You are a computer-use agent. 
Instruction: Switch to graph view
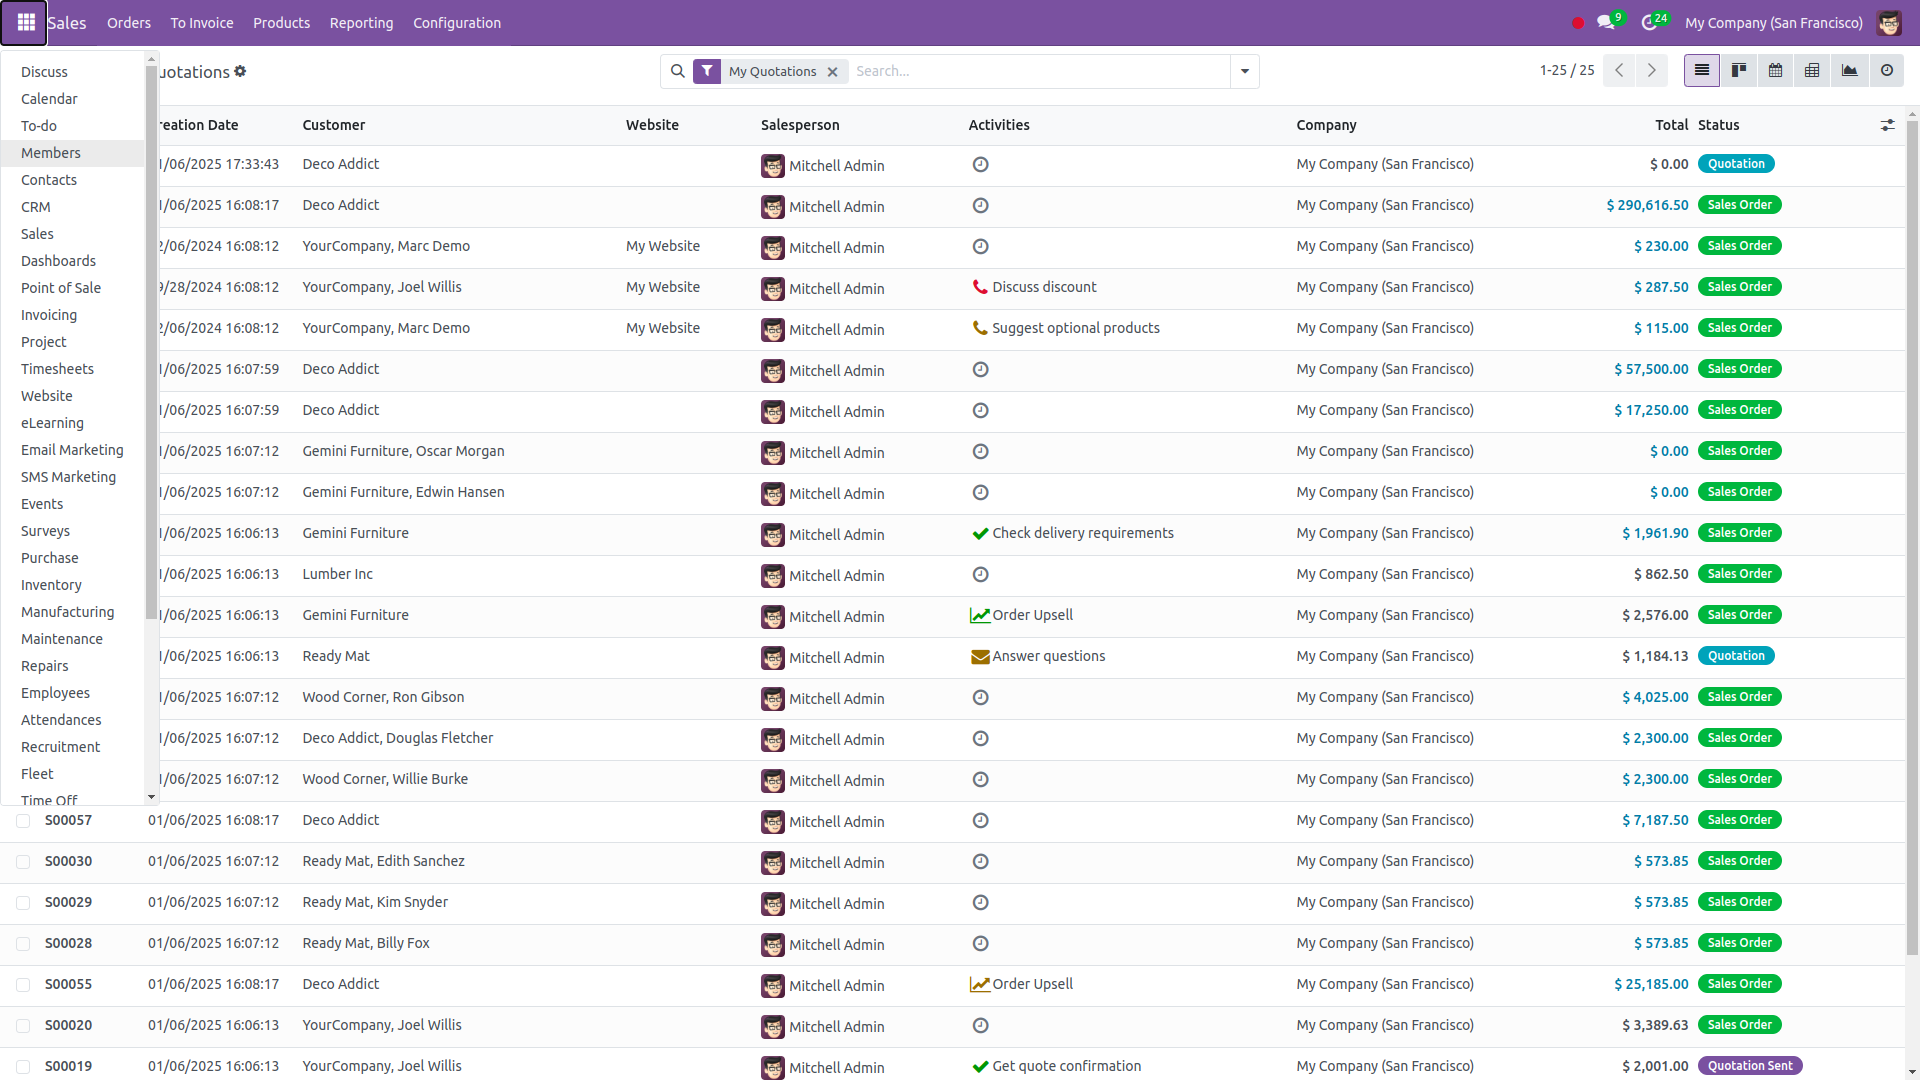pyautogui.click(x=1850, y=70)
